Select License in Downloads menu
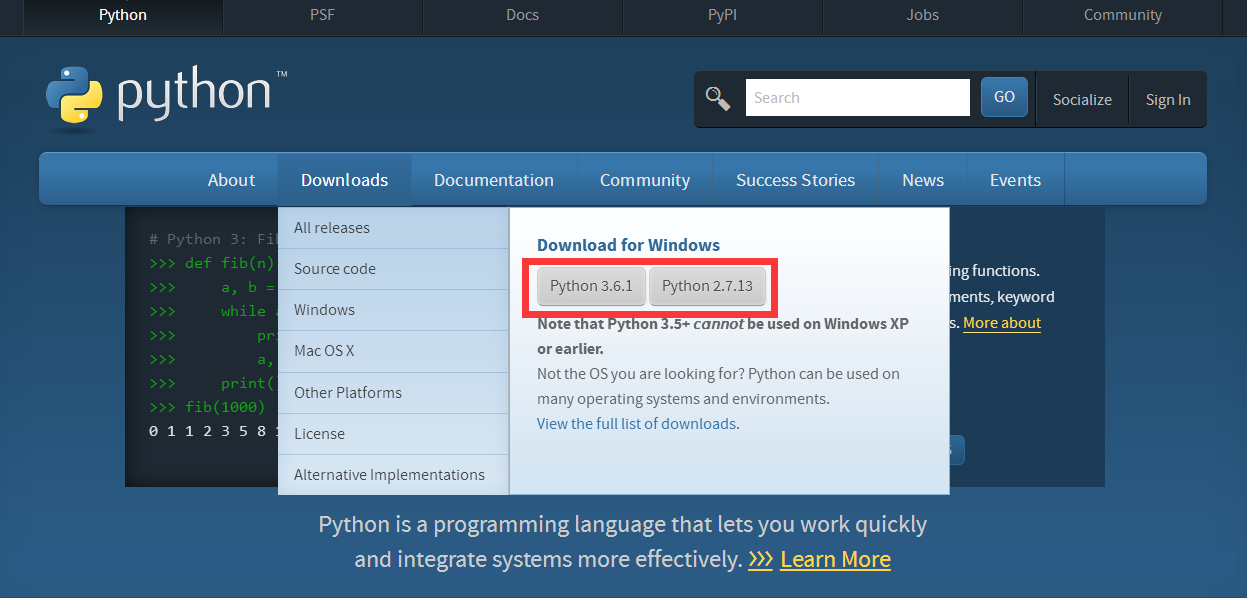 [x=393, y=434]
